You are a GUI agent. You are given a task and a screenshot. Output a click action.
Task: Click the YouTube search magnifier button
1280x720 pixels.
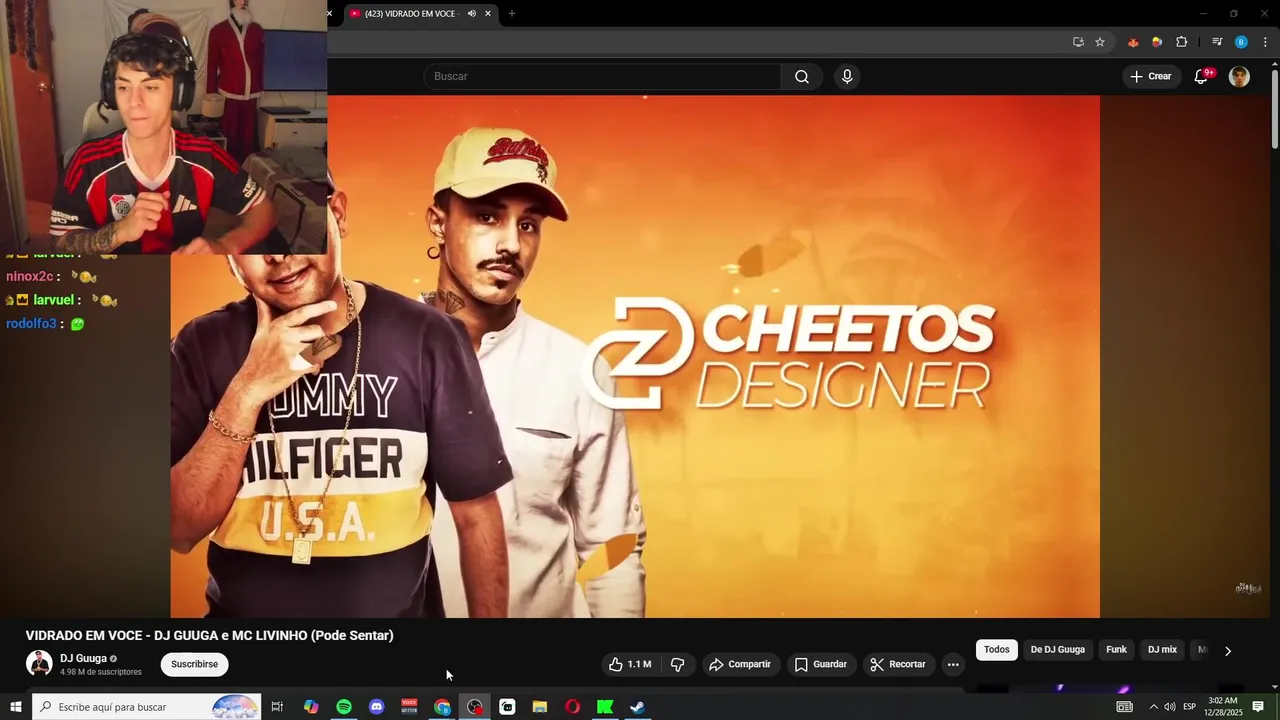[802, 77]
